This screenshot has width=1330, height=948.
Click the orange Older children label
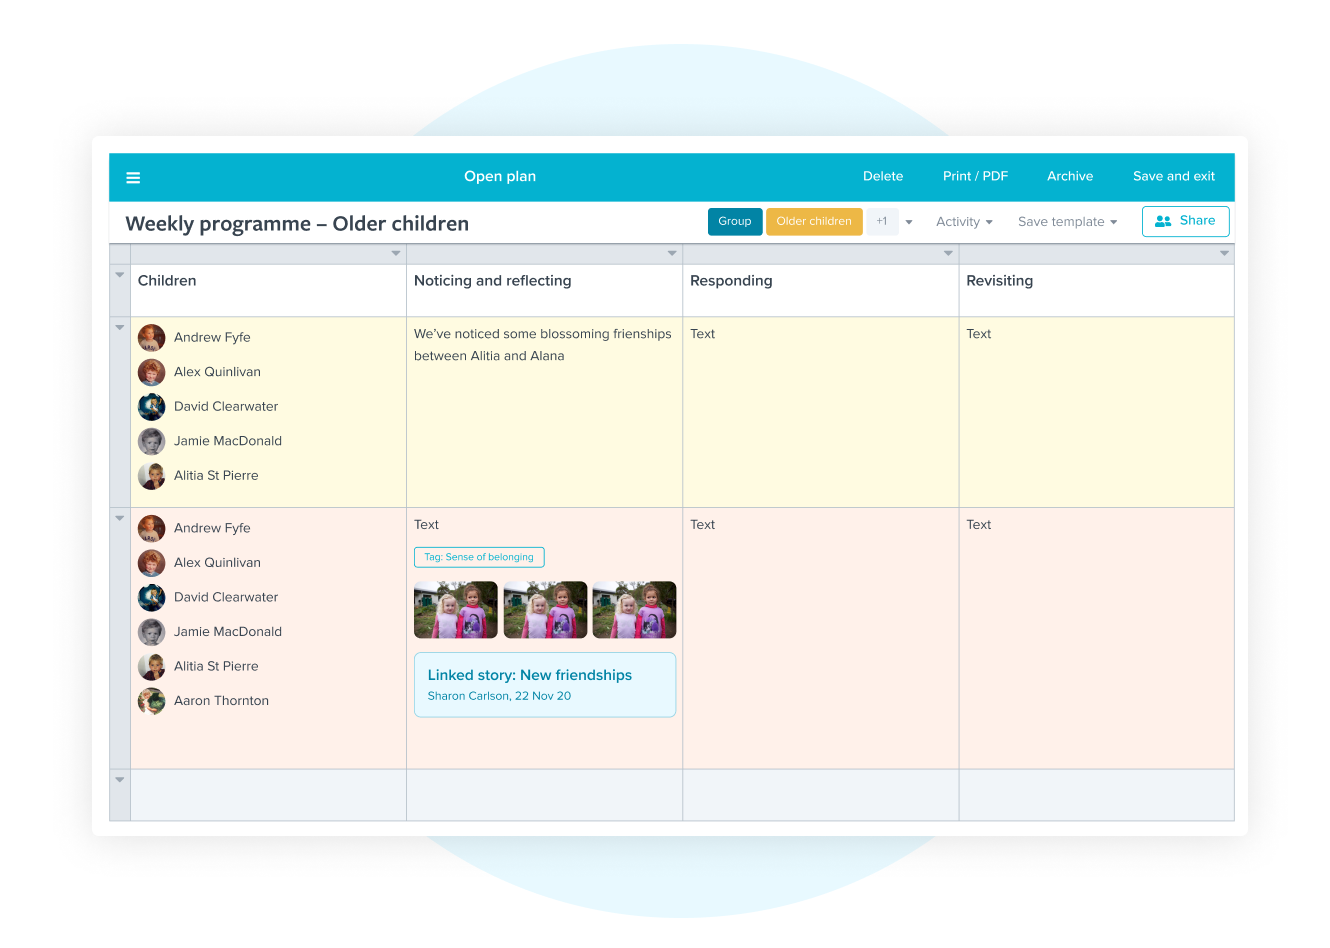coord(813,221)
